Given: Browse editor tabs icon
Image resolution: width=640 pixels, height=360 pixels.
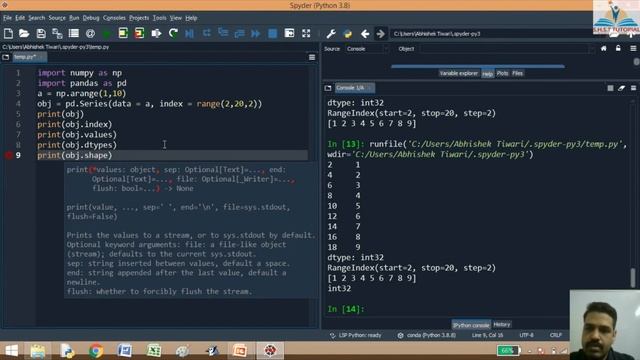Looking at the screenshot, I should pyautogui.click(x=6, y=57).
